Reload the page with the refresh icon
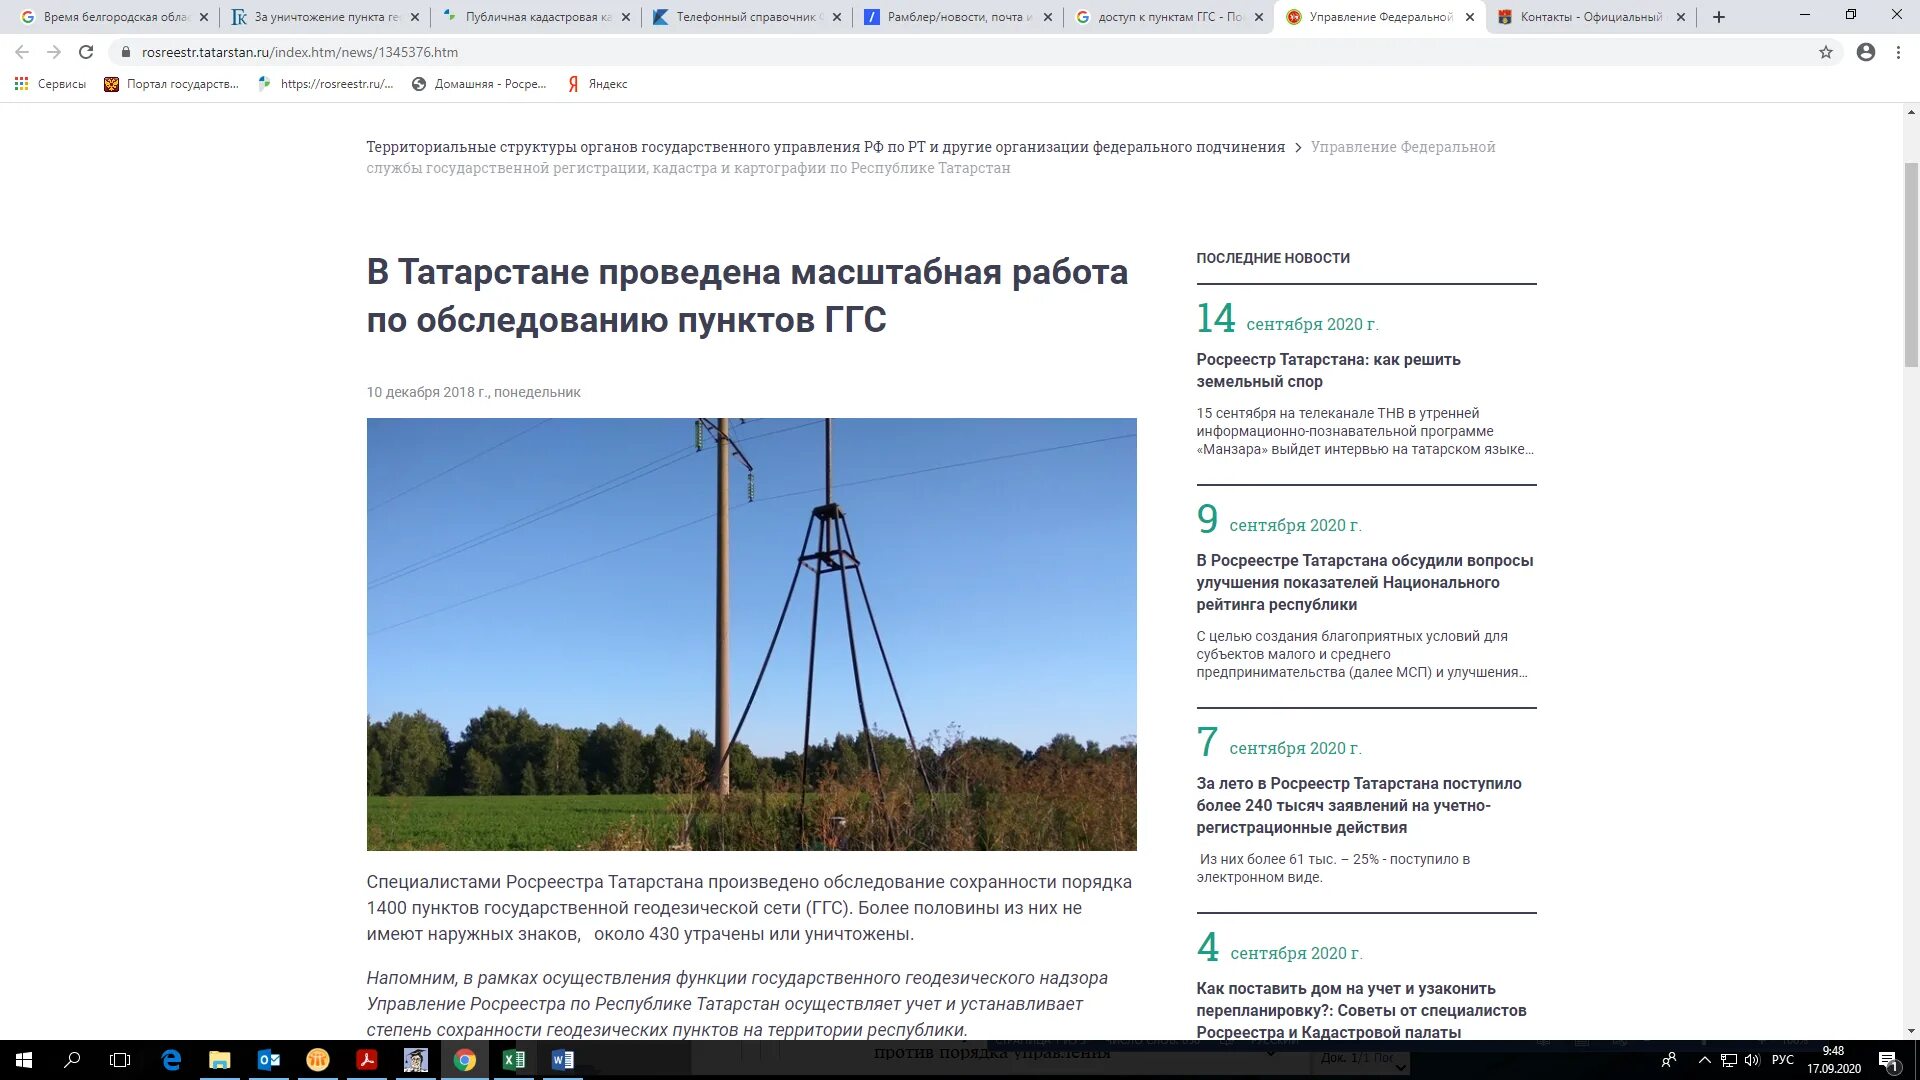This screenshot has height=1080, width=1920. coord(86,52)
